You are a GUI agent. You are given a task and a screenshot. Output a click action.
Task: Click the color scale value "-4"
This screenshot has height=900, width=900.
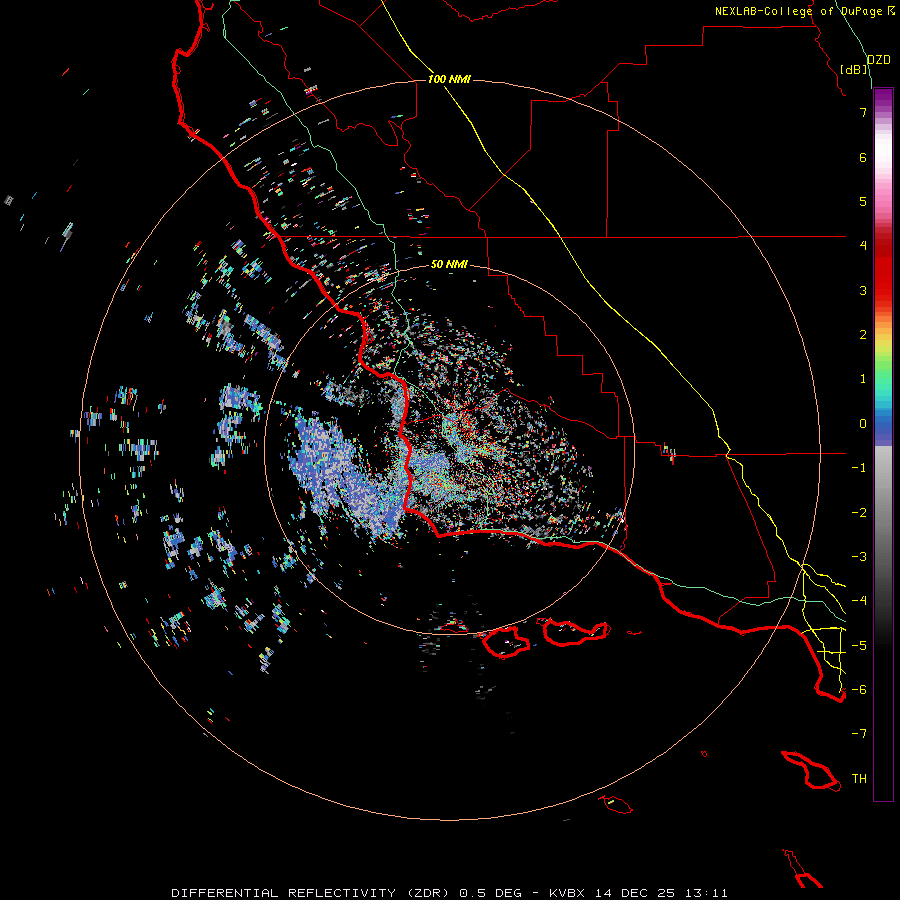pos(859,600)
